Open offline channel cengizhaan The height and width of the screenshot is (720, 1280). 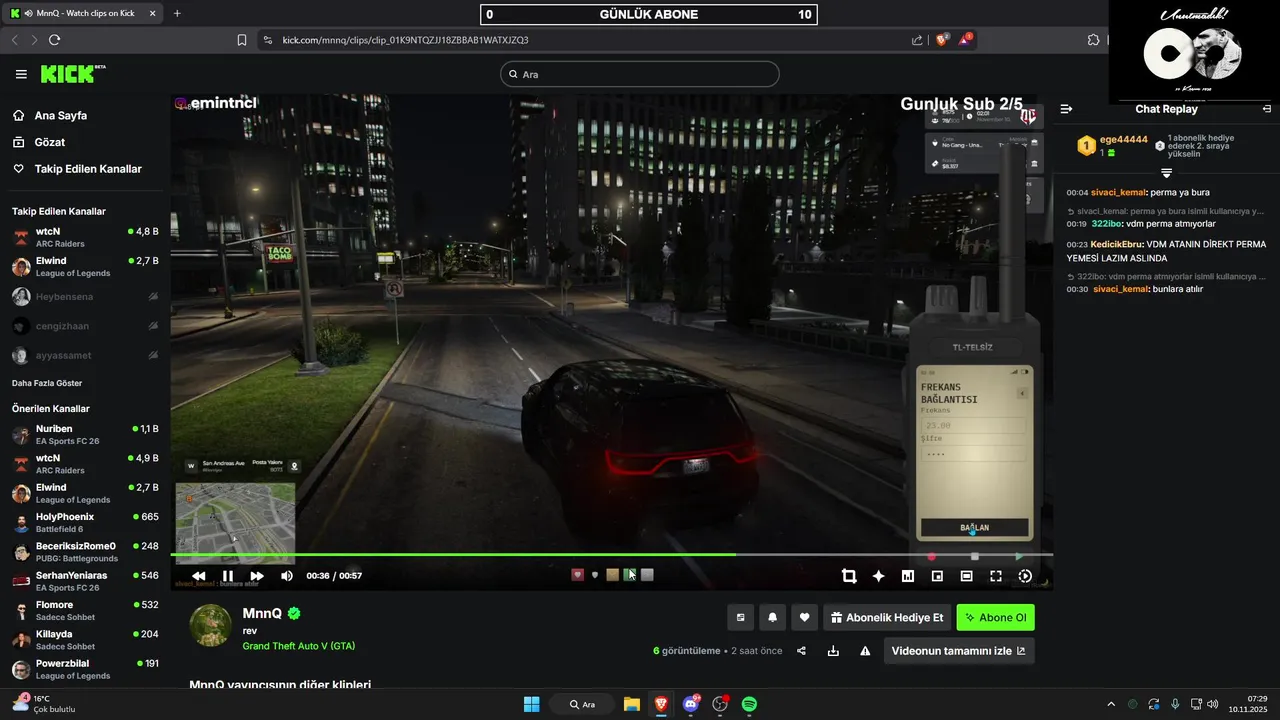tap(85, 326)
